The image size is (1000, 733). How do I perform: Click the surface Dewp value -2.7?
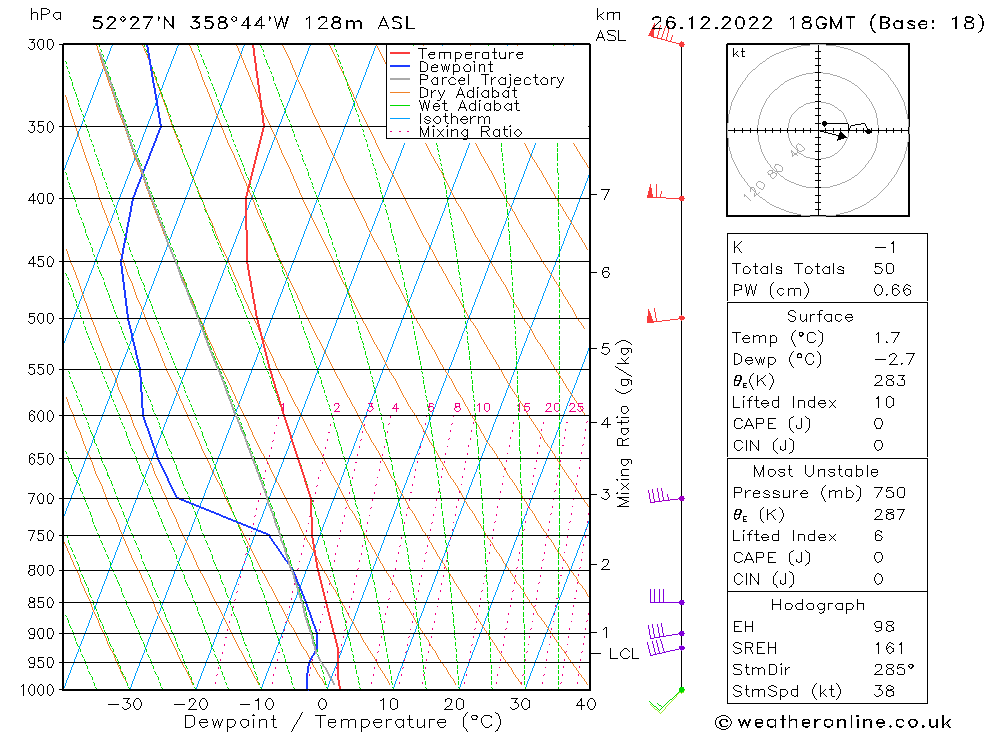(x=895, y=359)
